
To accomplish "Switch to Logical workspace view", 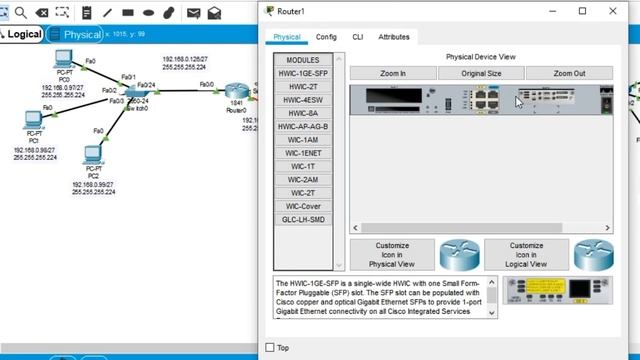I will (x=21, y=34).
